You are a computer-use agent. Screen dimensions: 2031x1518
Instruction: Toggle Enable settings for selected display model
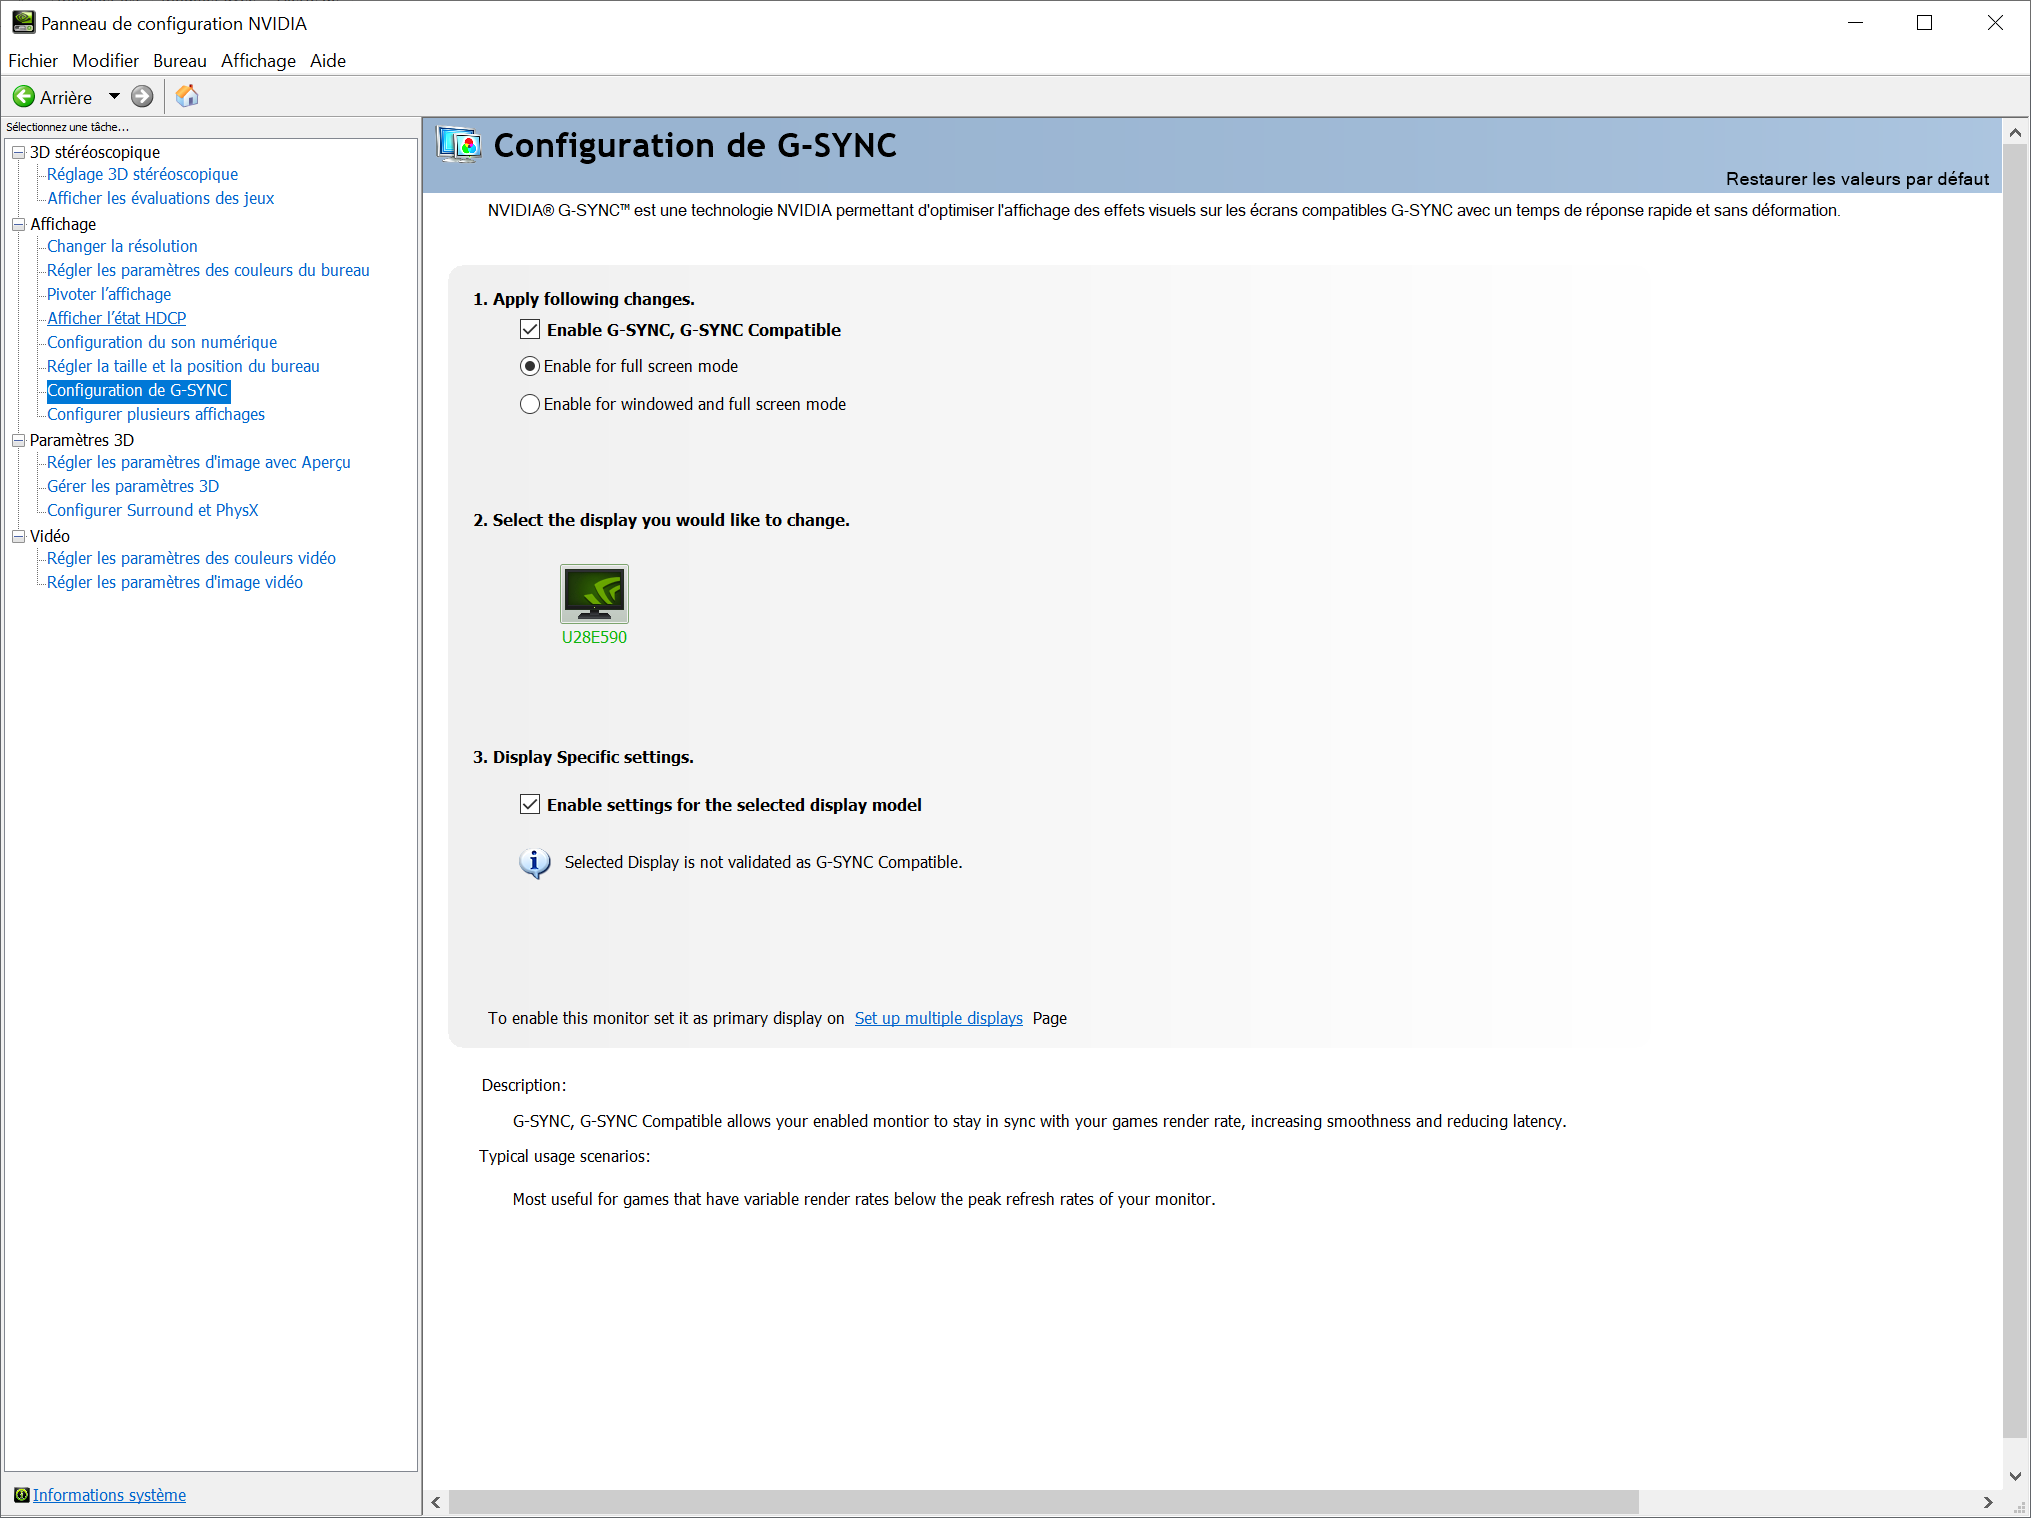click(530, 805)
